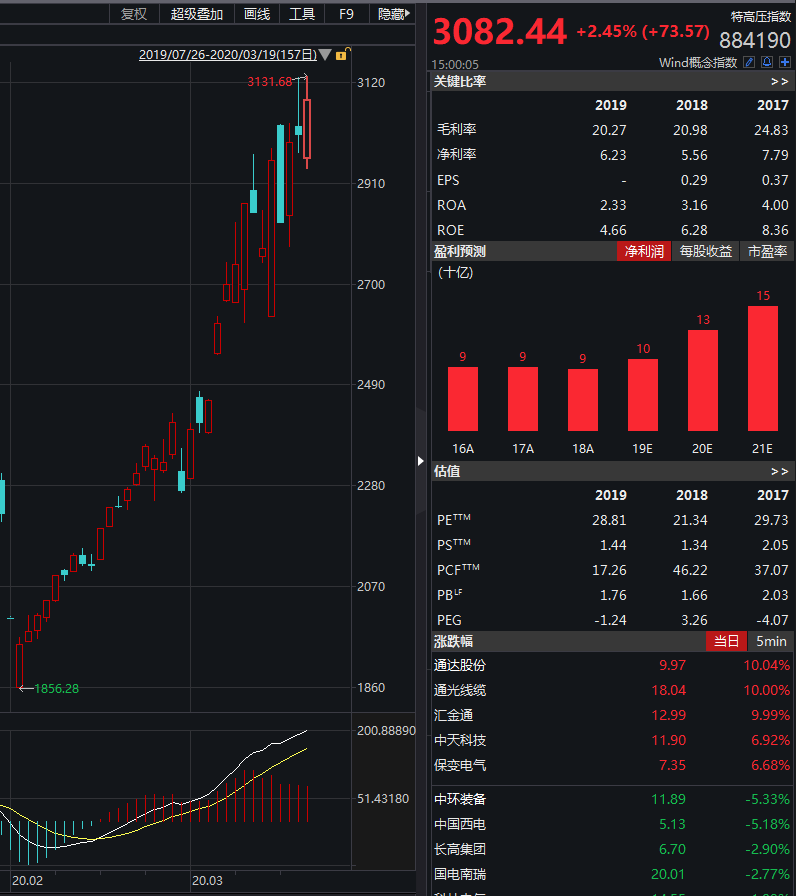
Task: Open 通达股份 in the gainers list
Action: point(460,665)
